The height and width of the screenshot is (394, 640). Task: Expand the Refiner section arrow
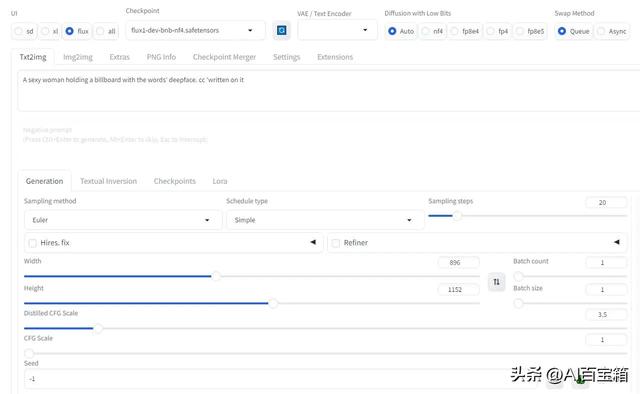coord(617,242)
